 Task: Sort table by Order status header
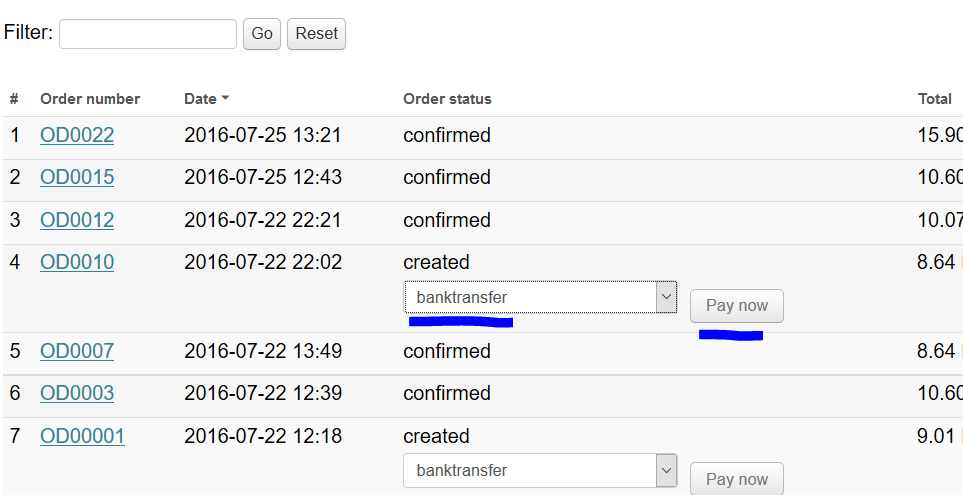pyautogui.click(x=447, y=99)
